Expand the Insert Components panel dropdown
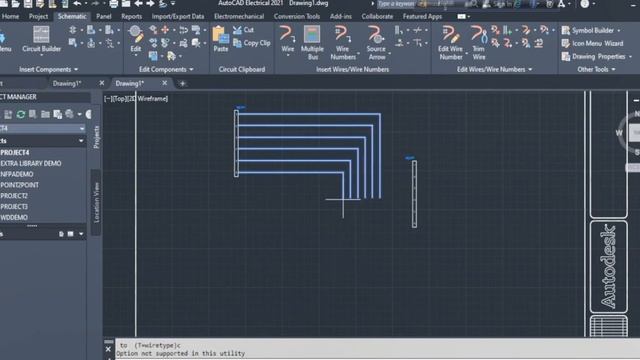 pyautogui.click(x=76, y=70)
